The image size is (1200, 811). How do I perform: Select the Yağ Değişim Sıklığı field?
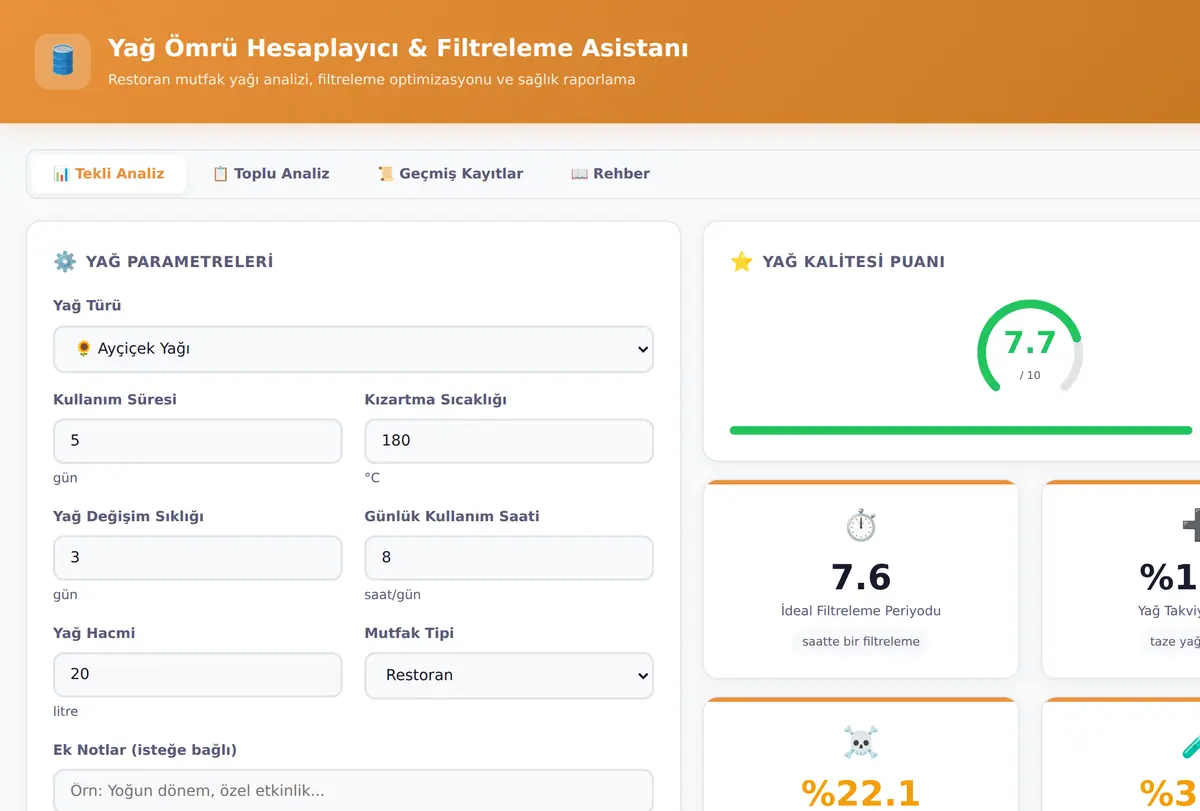[197, 558]
